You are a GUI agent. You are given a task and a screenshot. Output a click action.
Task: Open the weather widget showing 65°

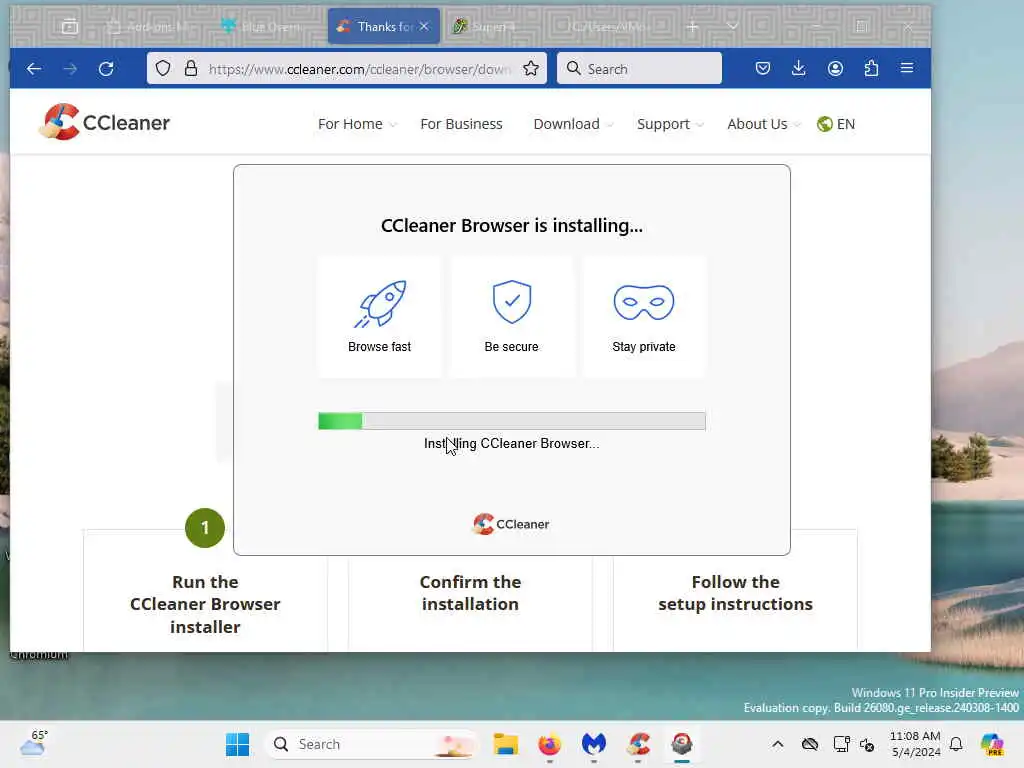34,743
